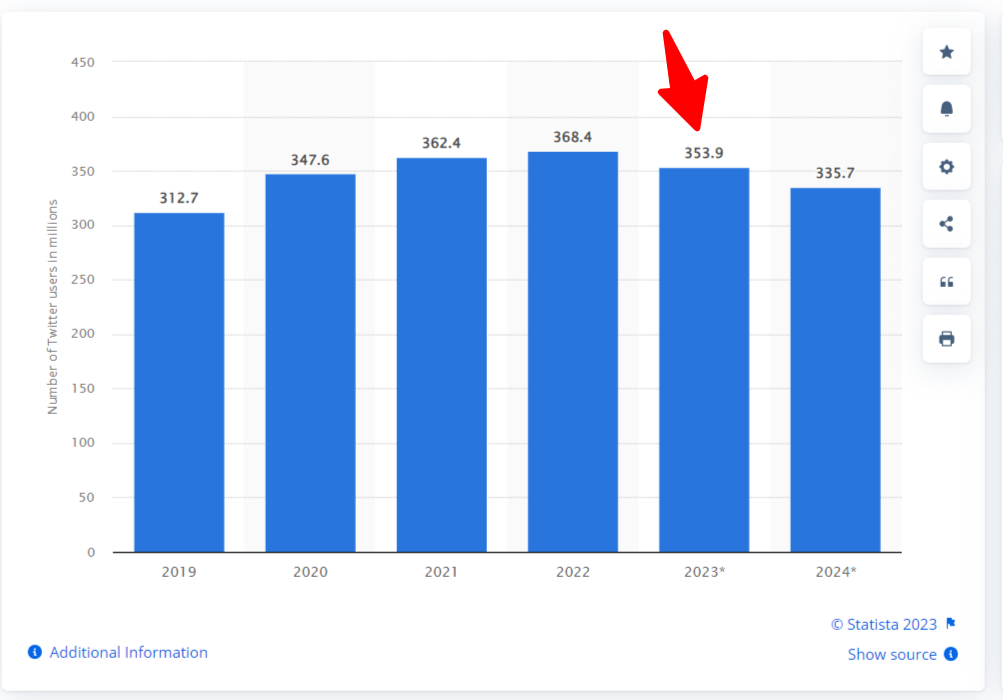Add this statistic to favorites via star icon

coord(945,51)
